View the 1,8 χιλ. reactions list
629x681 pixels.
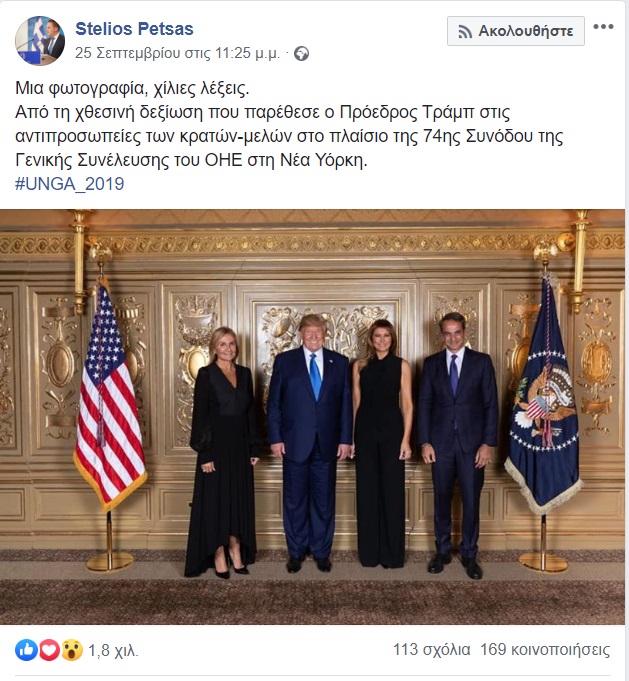[113, 650]
